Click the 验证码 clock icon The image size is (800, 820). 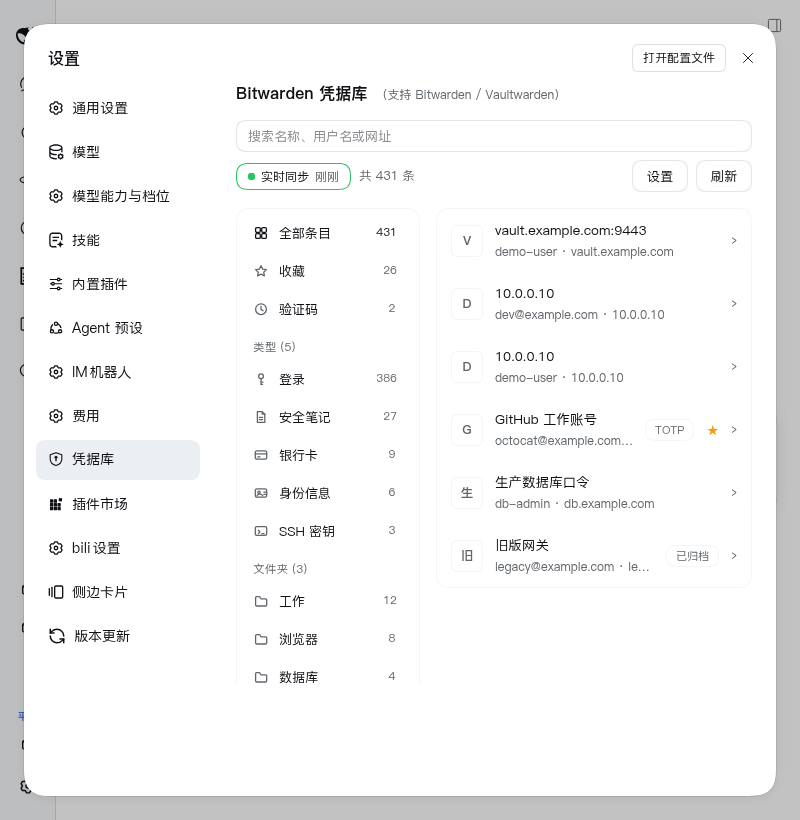click(261, 309)
